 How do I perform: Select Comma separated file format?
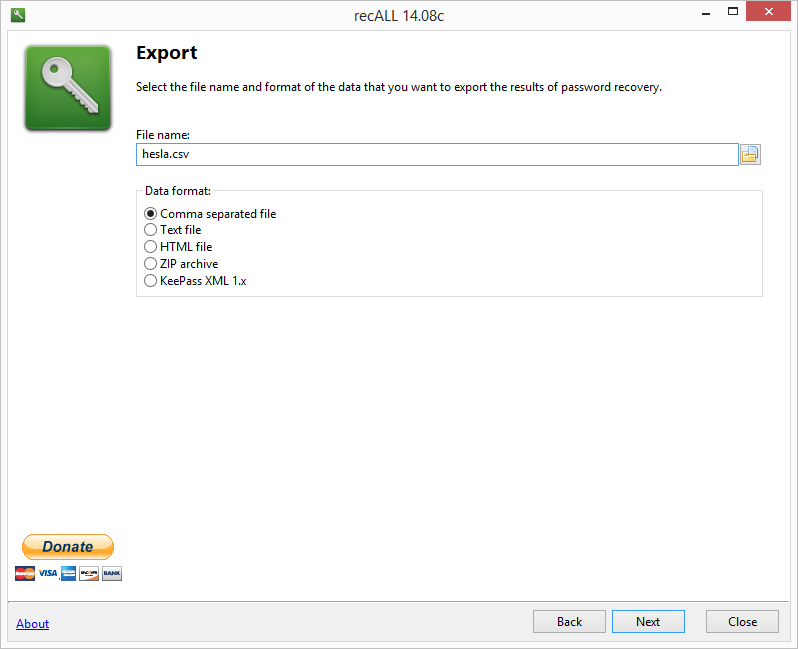[151, 213]
